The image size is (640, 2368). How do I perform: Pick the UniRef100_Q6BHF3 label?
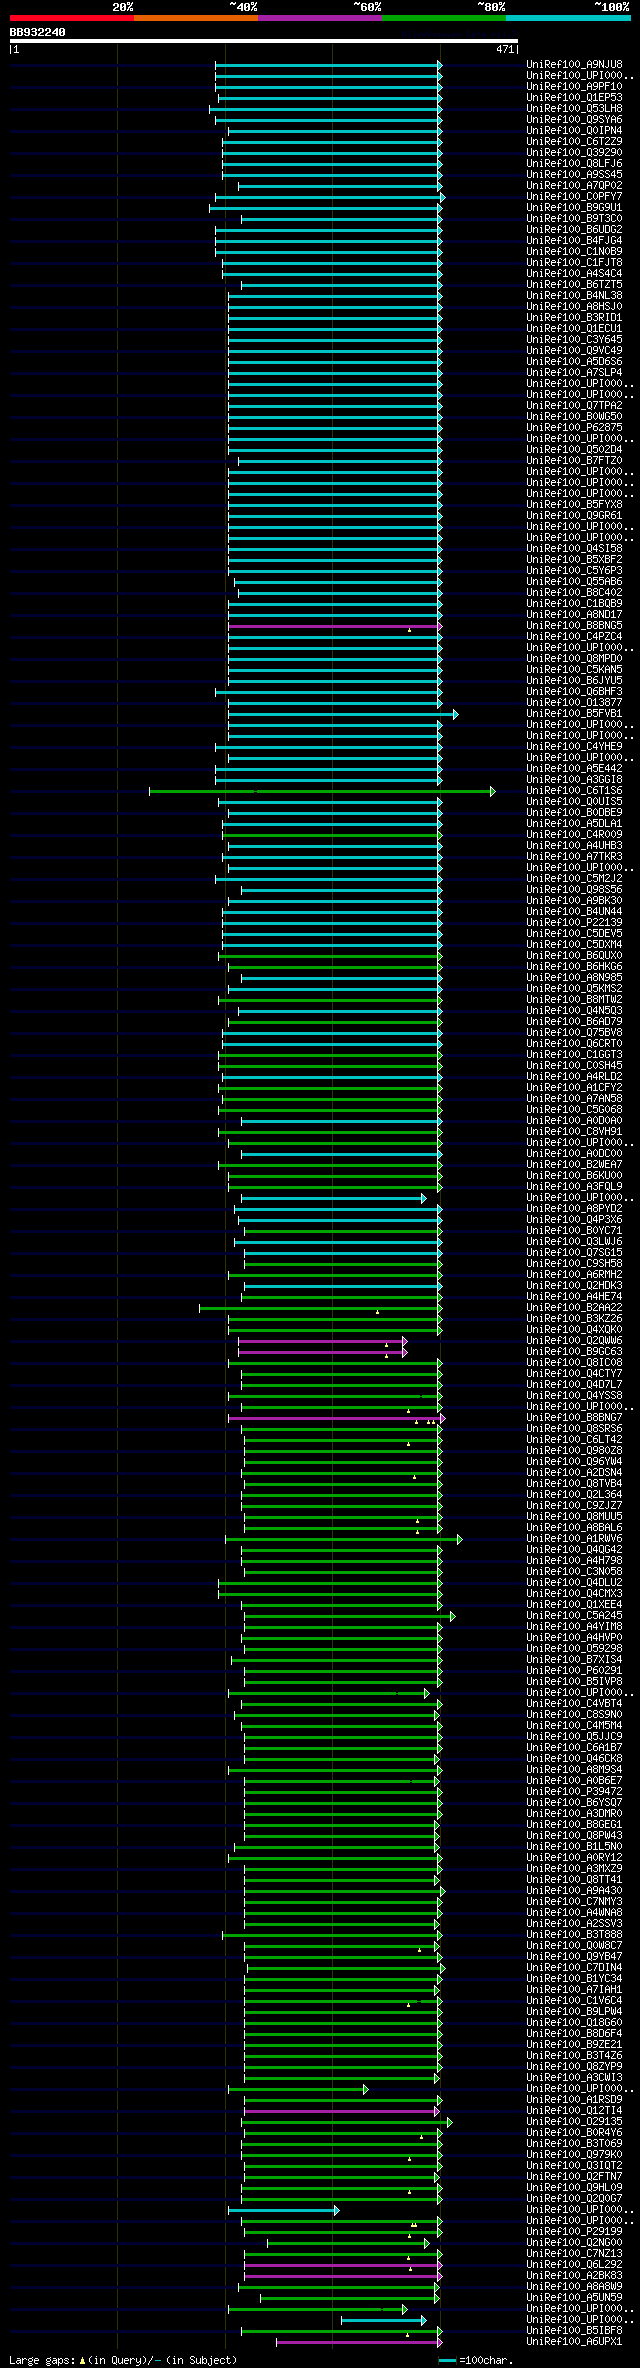(x=574, y=692)
